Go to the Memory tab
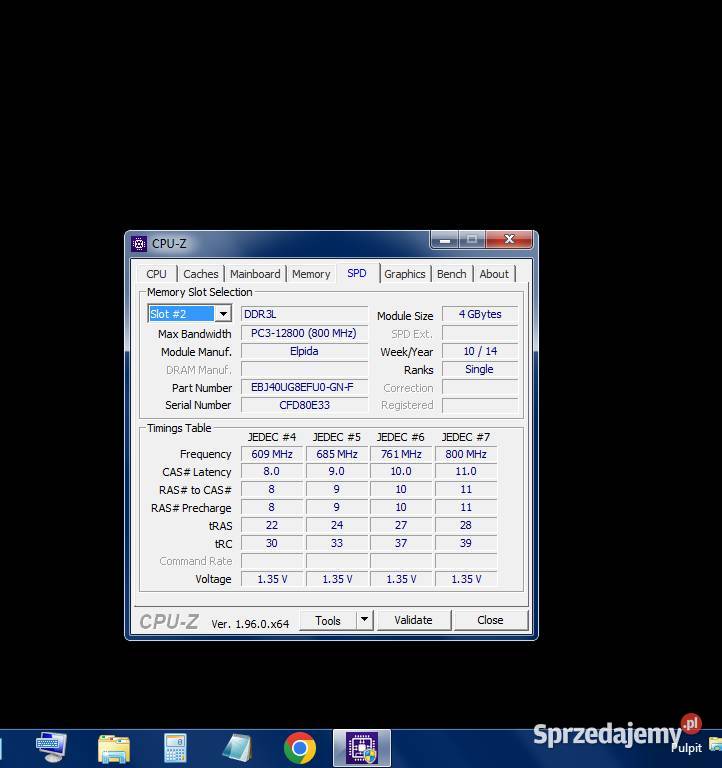 pos(311,274)
